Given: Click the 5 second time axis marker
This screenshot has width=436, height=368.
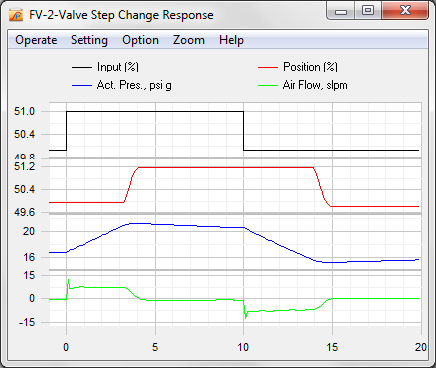Looking at the screenshot, I should [155, 347].
